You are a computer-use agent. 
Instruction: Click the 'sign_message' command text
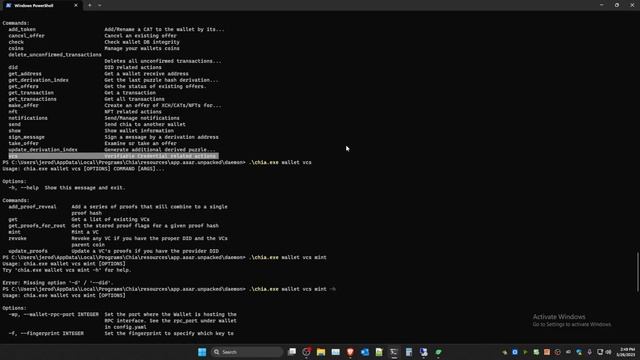click(x=27, y=137)
